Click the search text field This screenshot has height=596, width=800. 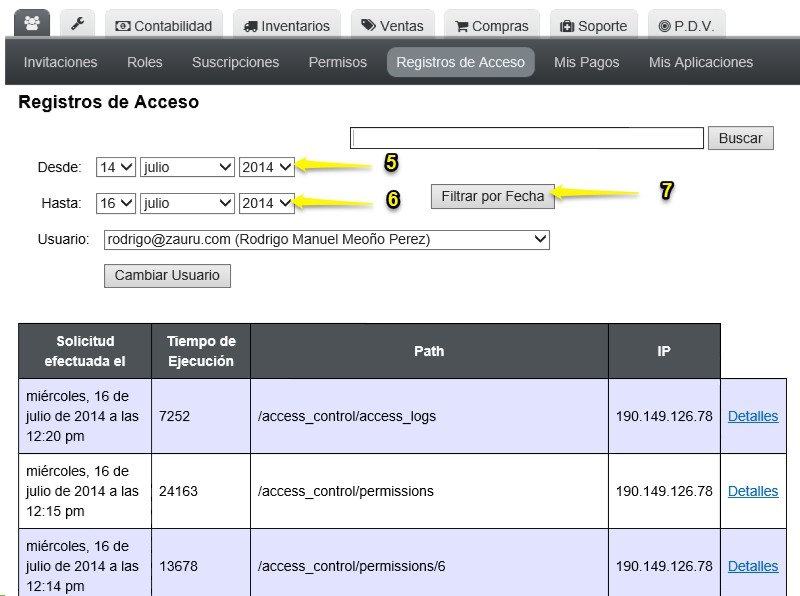click(527, 138)
